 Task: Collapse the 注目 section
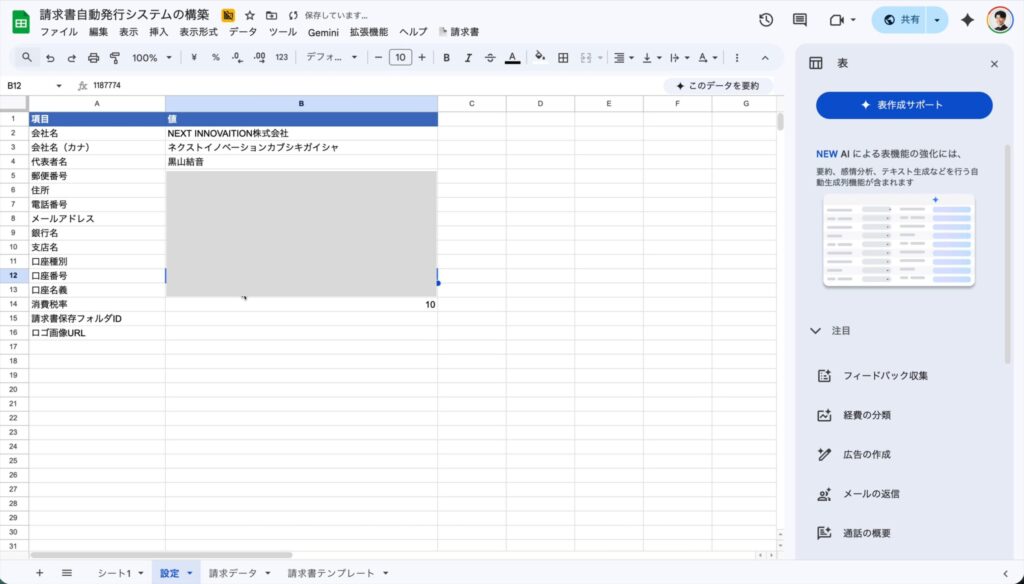tap(816, 330)
